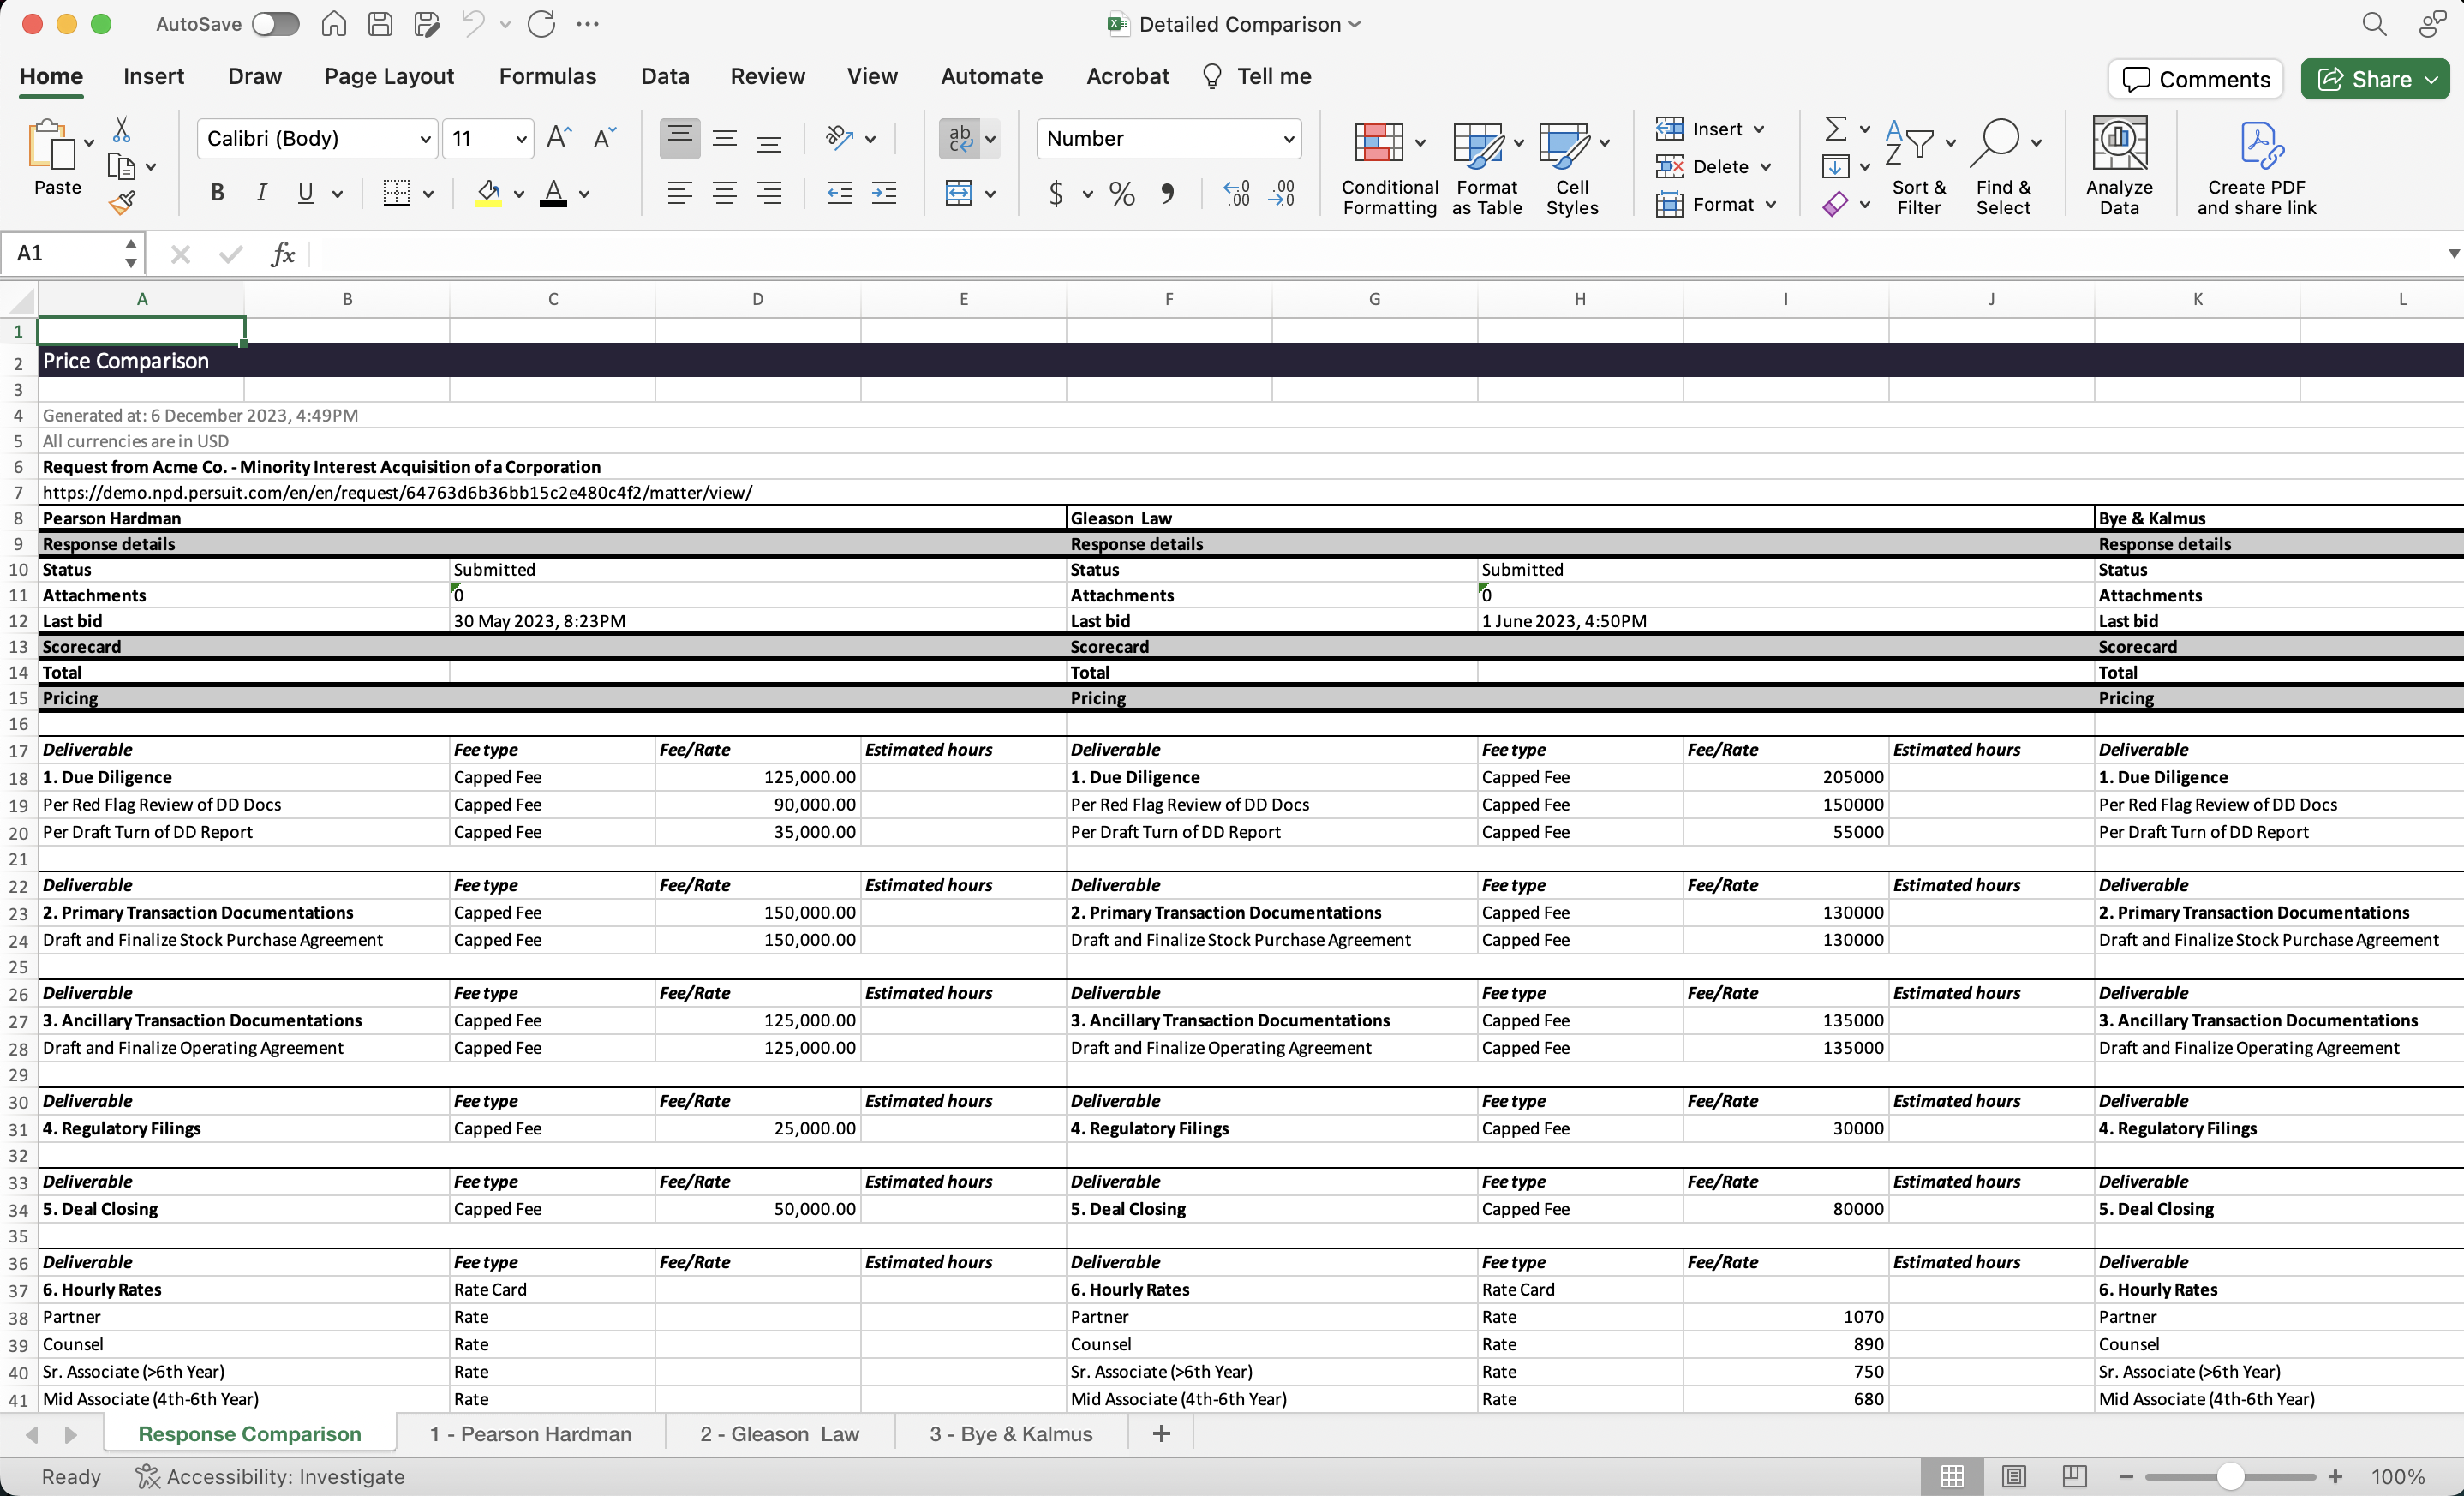Add a new sheet with plus button
This screenshot has height=1496, width=2464.
1161,1434
